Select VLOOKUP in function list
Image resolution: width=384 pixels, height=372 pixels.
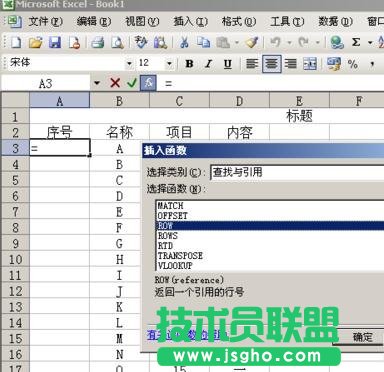(270, 266)
